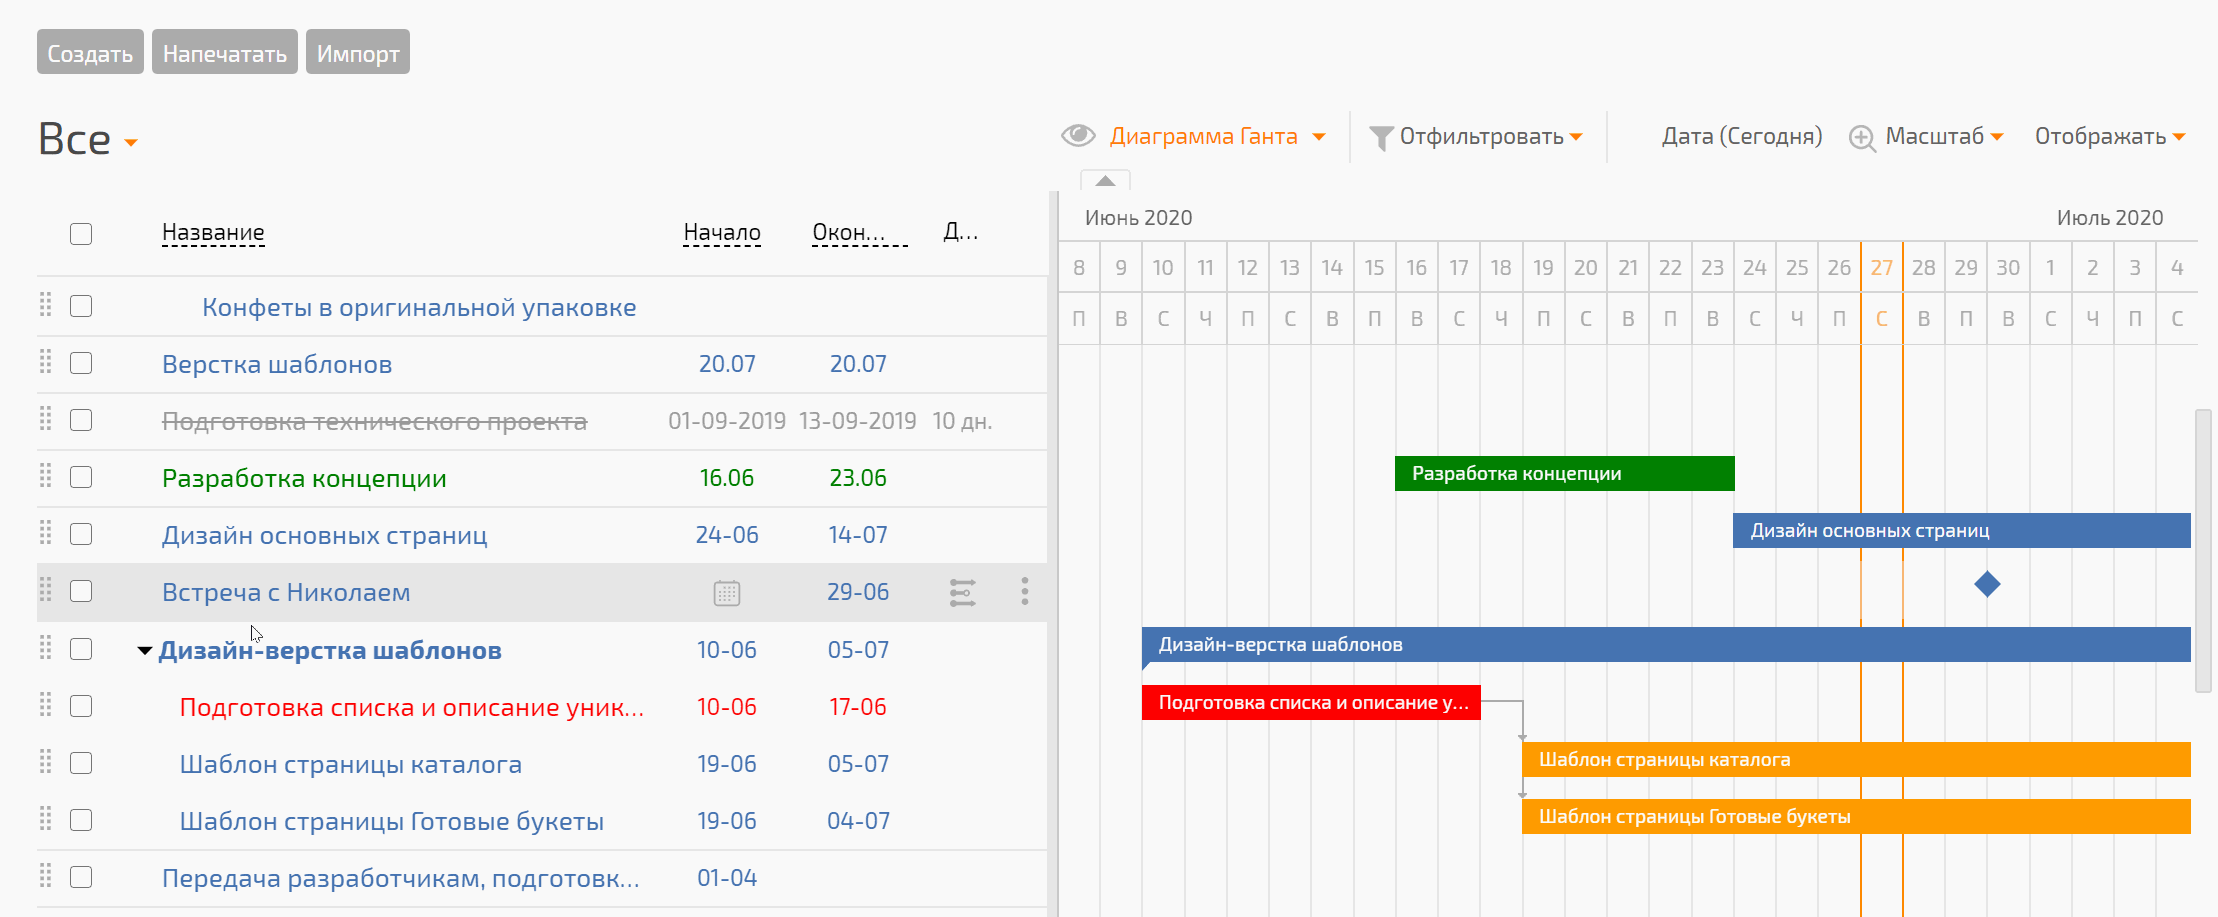Click the collapse-up arrow tab above the chart

point(1105,180)
